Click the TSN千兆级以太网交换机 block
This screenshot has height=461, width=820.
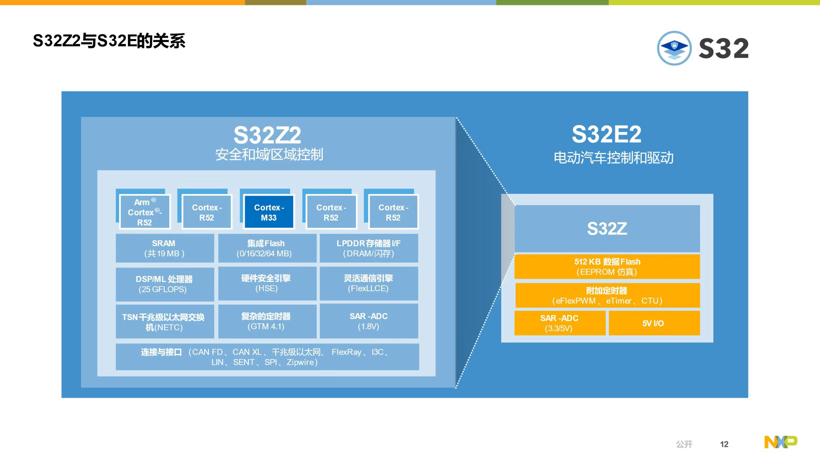coord(164,321)
